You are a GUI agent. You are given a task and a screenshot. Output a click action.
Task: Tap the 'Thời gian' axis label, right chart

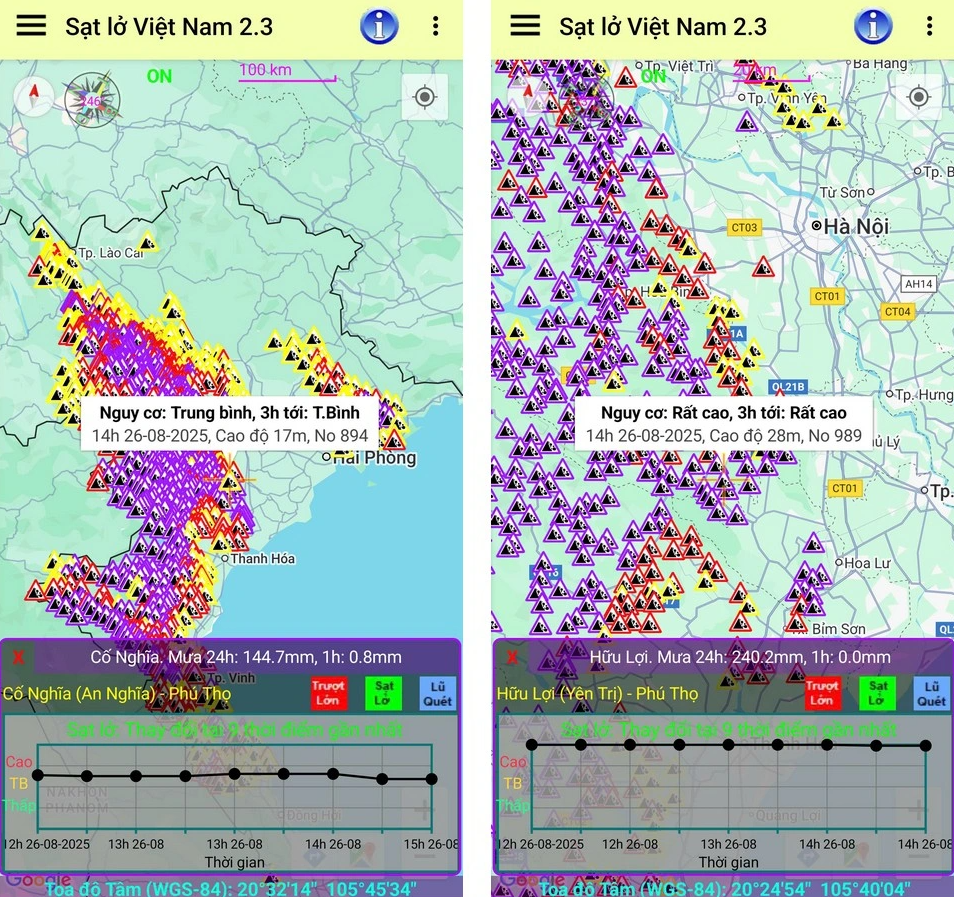pos(728,862)
